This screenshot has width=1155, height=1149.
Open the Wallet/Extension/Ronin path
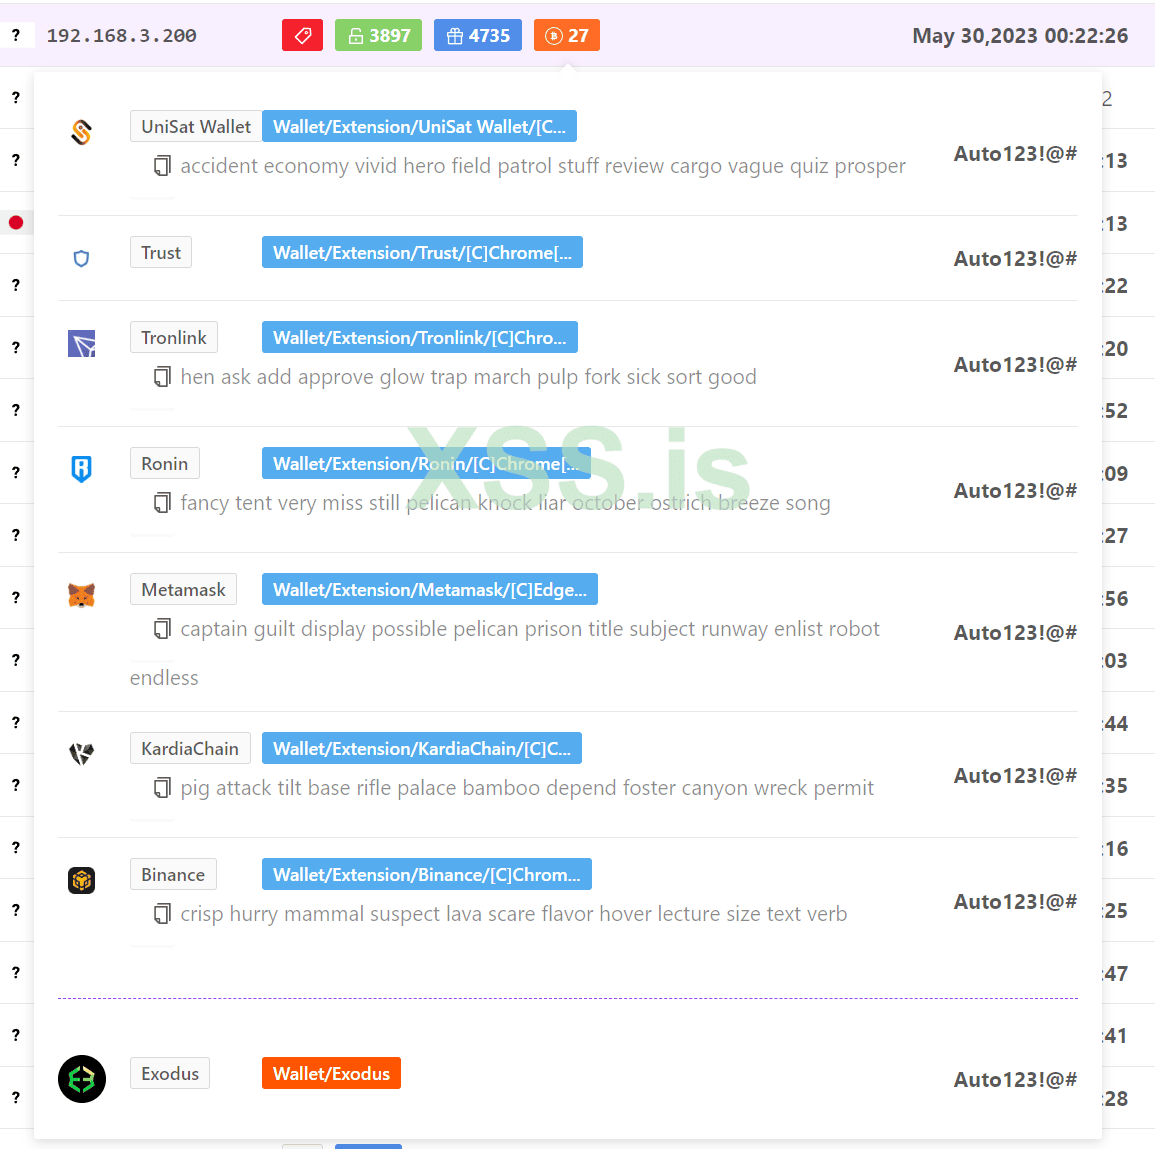[426, 463]
